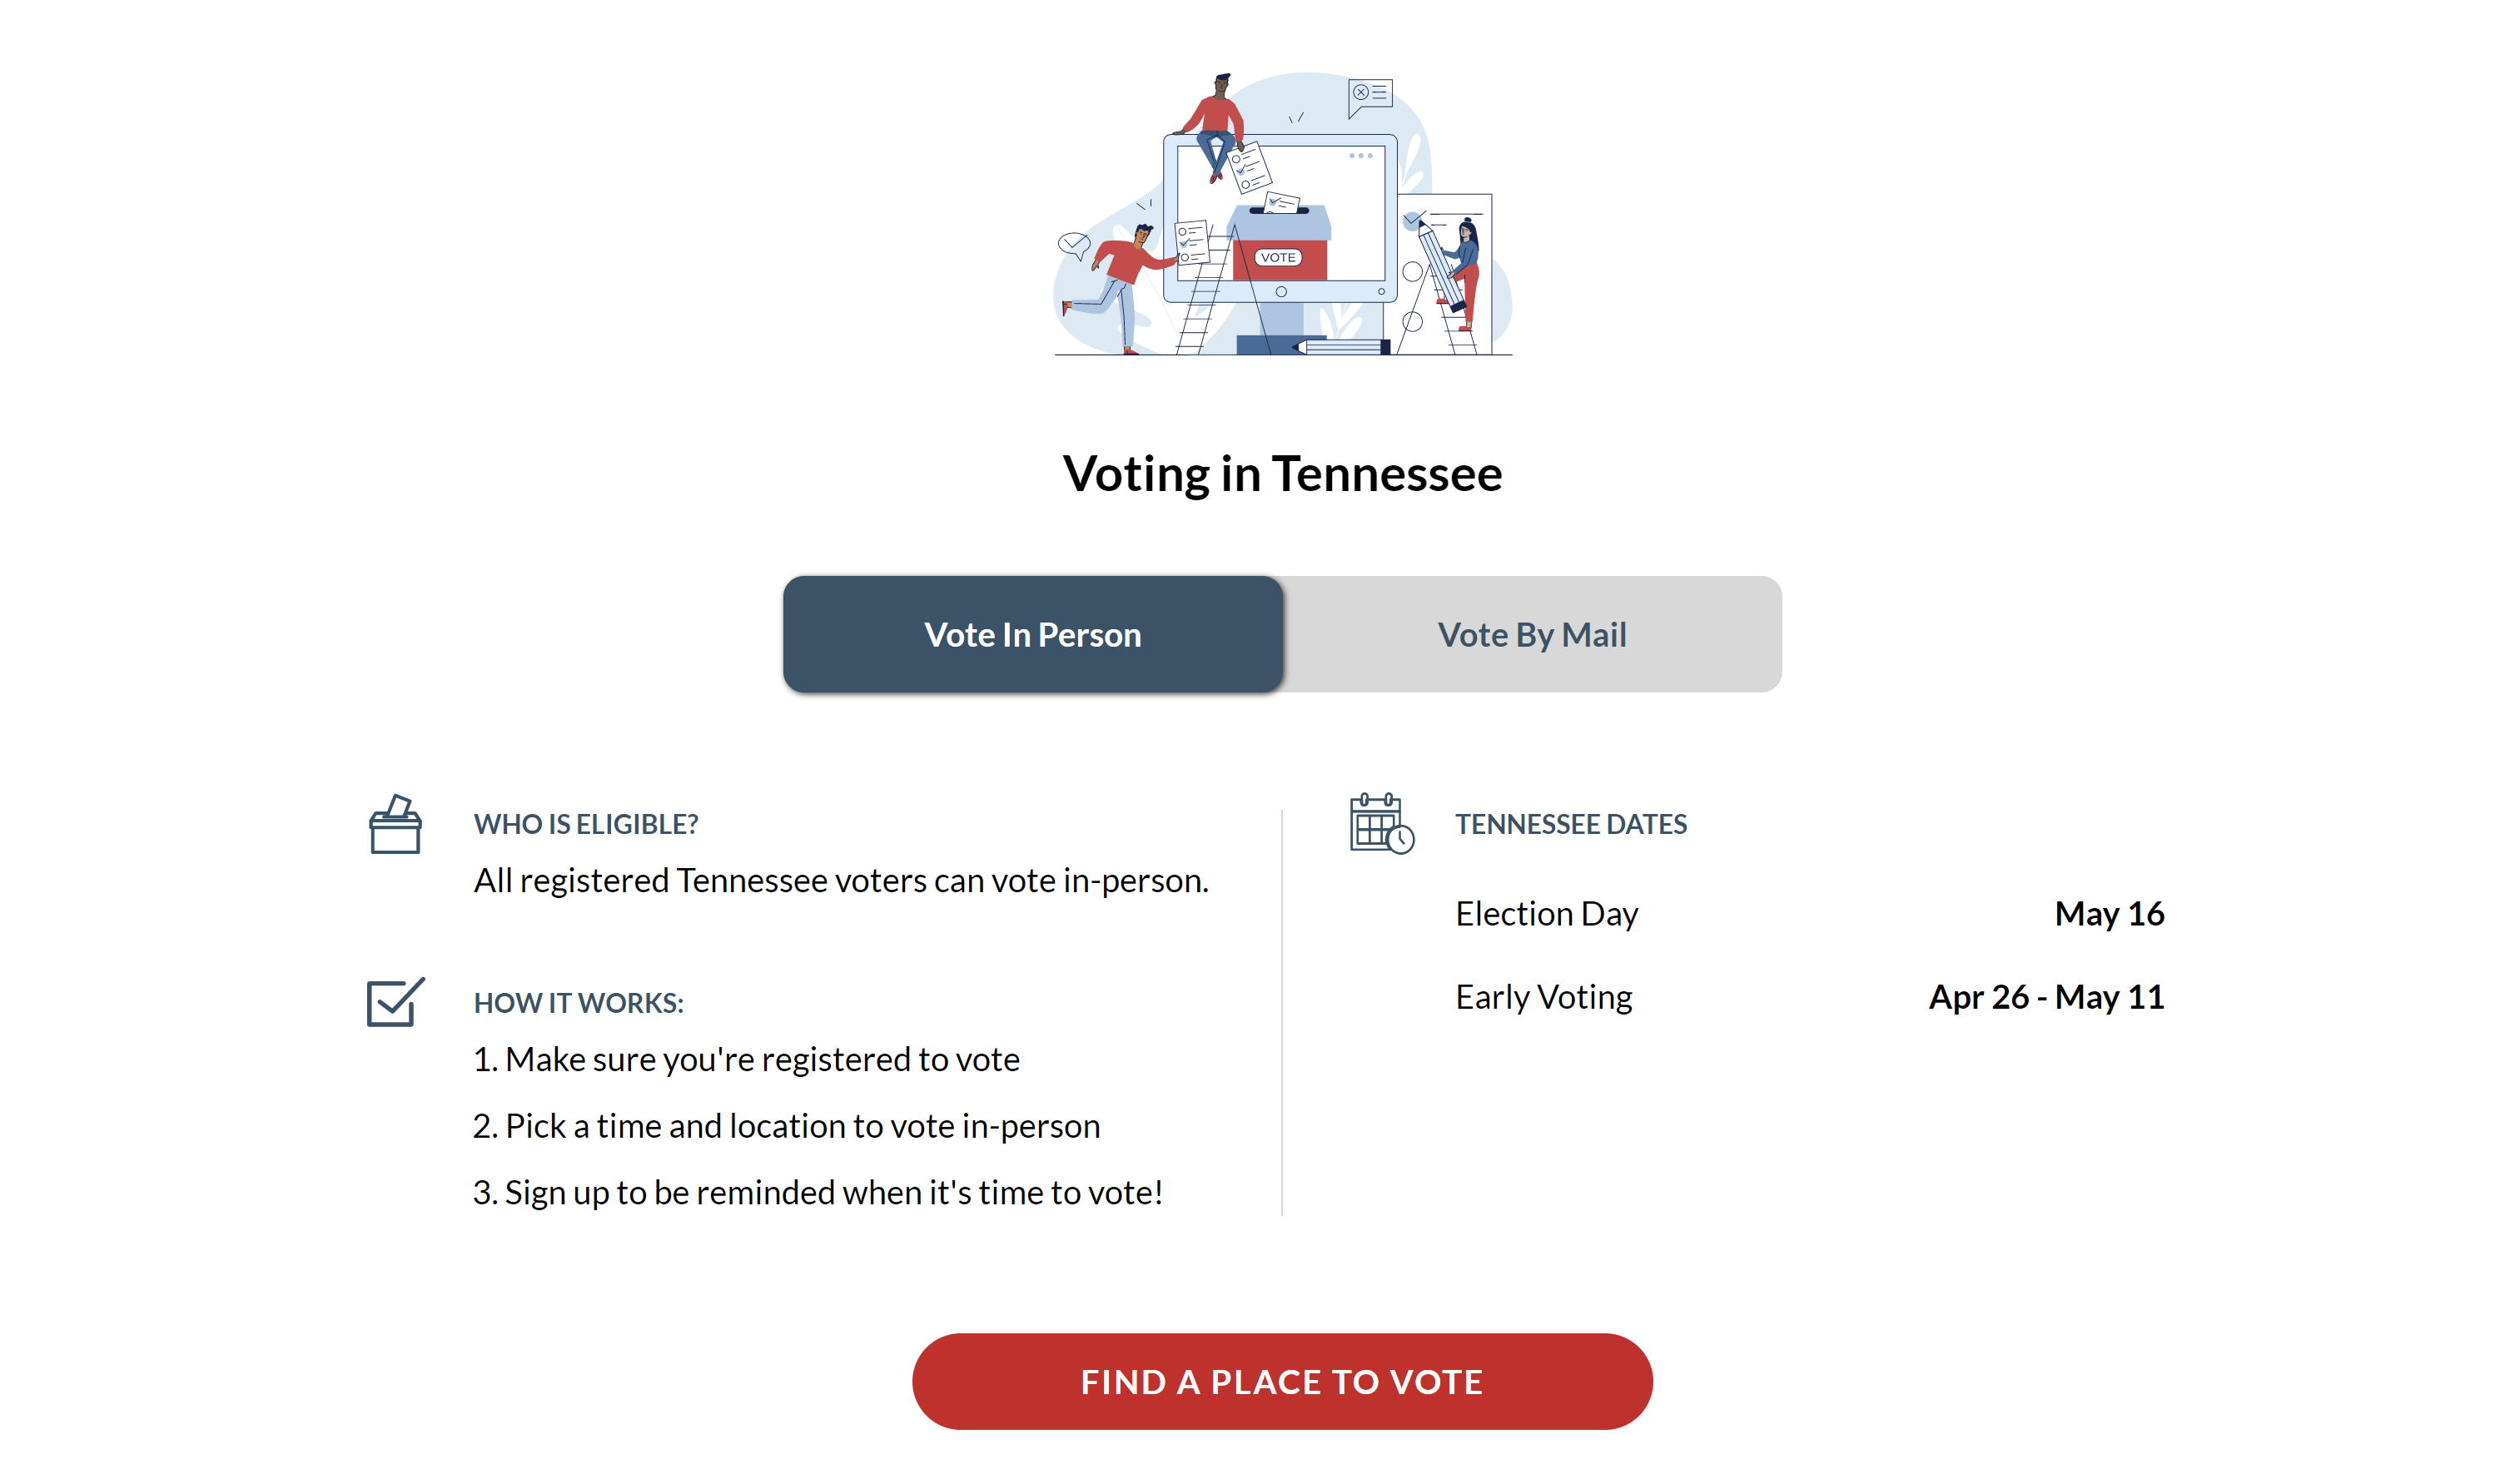Click the speech bubble icon in the illustration's top right
Viewport: 2520px width, 1469px height.
point(1370,97)
